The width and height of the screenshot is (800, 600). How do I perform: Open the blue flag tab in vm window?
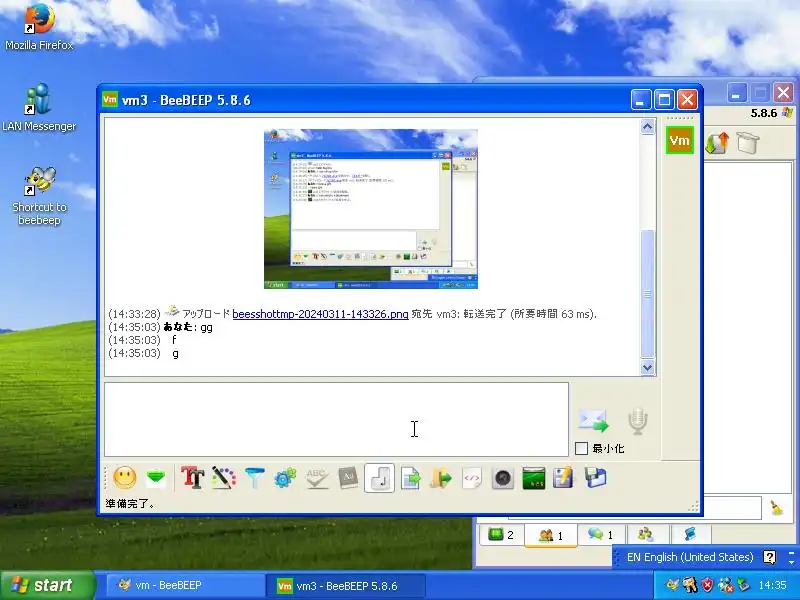690,535
